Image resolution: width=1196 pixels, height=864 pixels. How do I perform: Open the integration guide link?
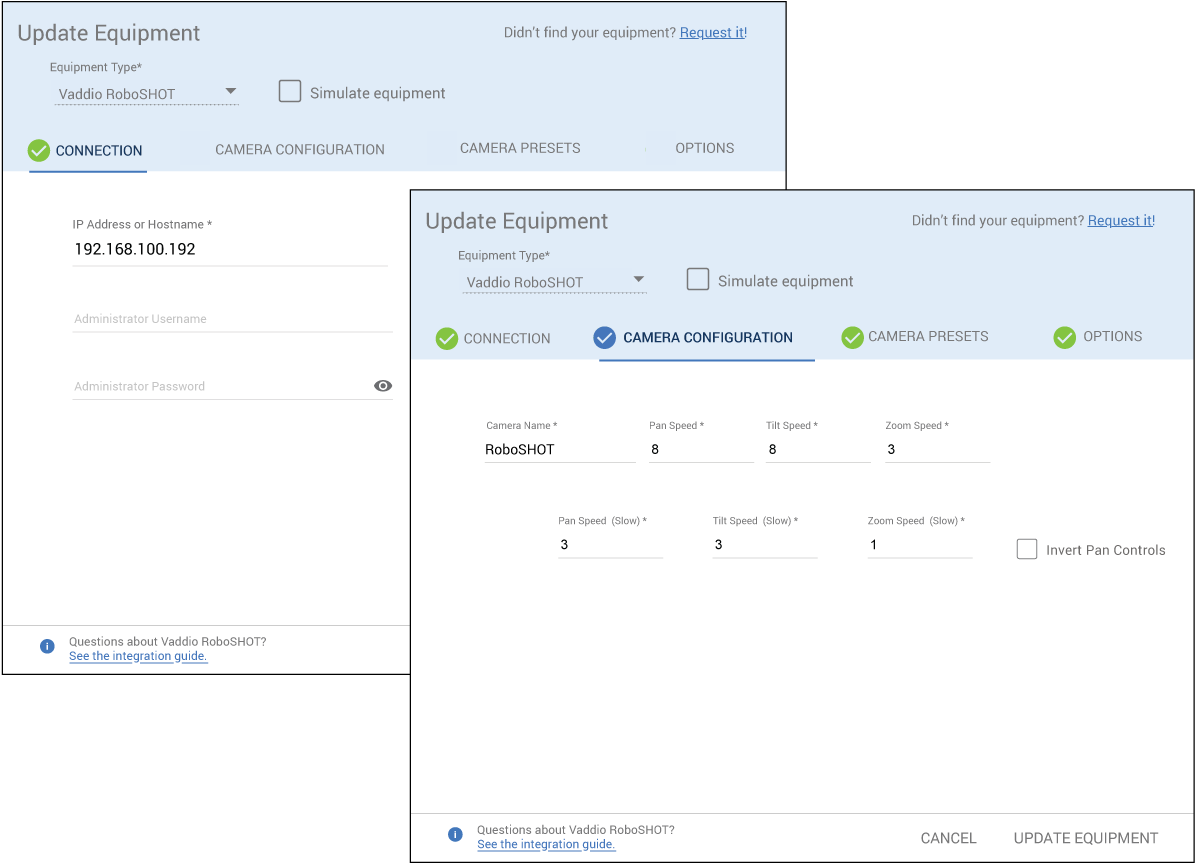pyautogui.click(x=546, y=844)
